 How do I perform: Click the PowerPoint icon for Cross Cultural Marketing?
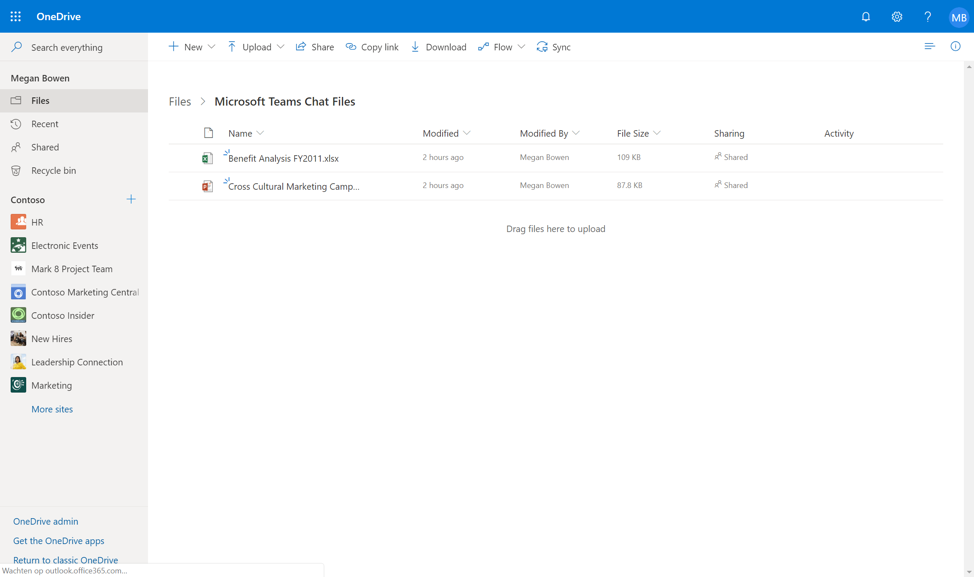[207, 186]
